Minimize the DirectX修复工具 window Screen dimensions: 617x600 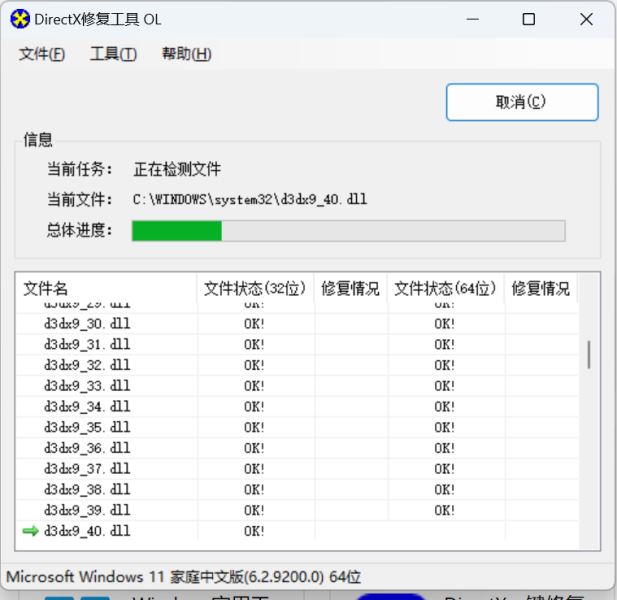tap(473, 19)
